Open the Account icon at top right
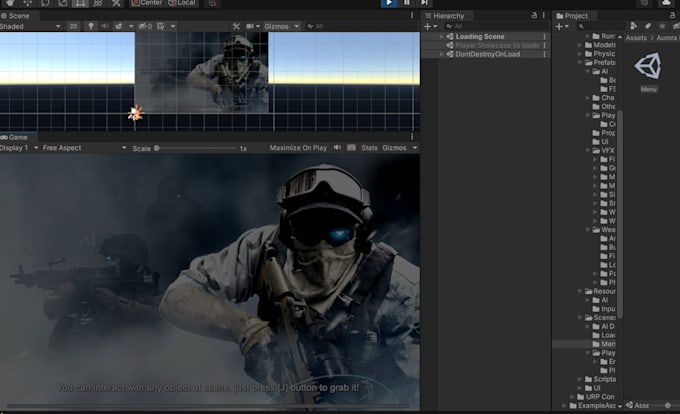The height and width of the screenshot is (414, 680). click(x=645, y=3)
